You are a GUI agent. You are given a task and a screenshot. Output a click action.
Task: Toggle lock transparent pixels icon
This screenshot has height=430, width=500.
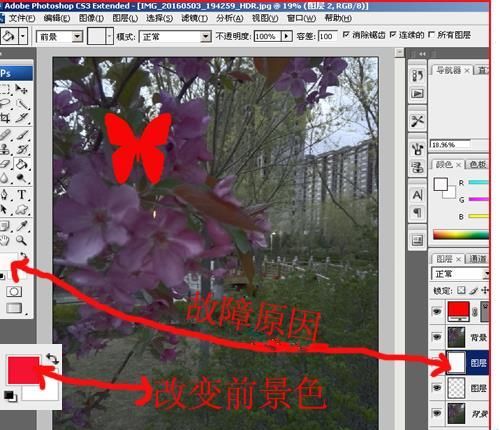pos(461,290)
